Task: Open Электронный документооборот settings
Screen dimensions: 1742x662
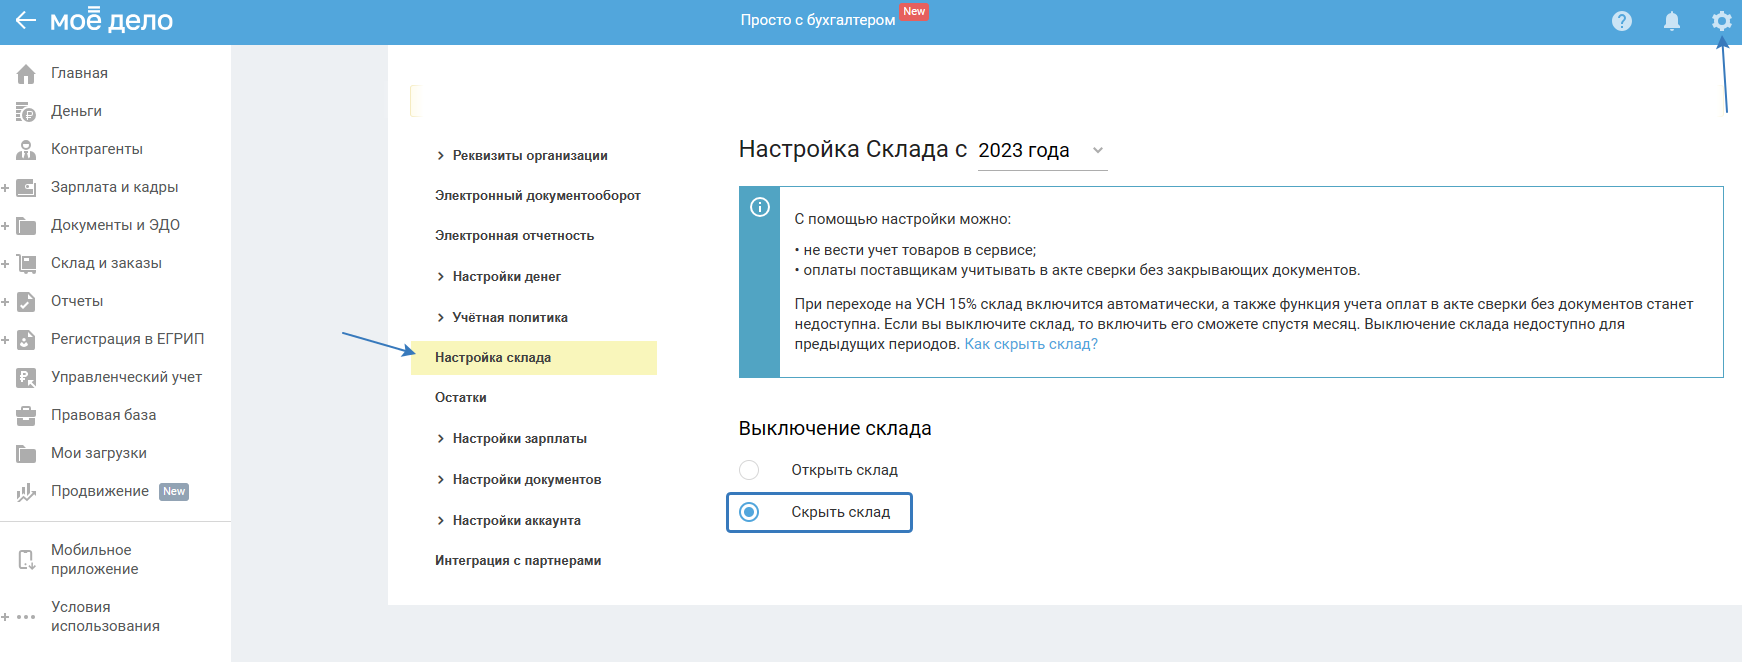Action: pos(537,196)
